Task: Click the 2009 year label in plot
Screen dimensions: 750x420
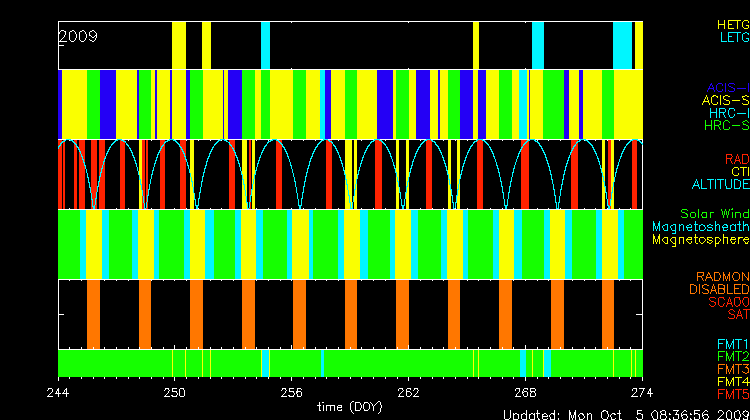Action: click(x=77, y=36)
